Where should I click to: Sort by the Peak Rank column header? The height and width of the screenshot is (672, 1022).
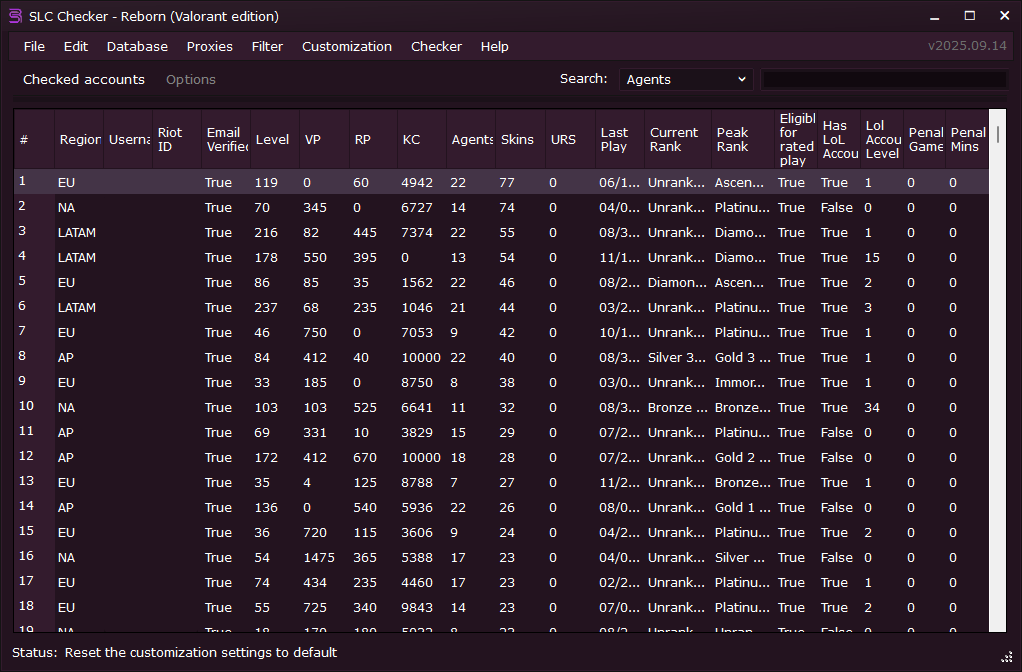[x=742, y=139]
